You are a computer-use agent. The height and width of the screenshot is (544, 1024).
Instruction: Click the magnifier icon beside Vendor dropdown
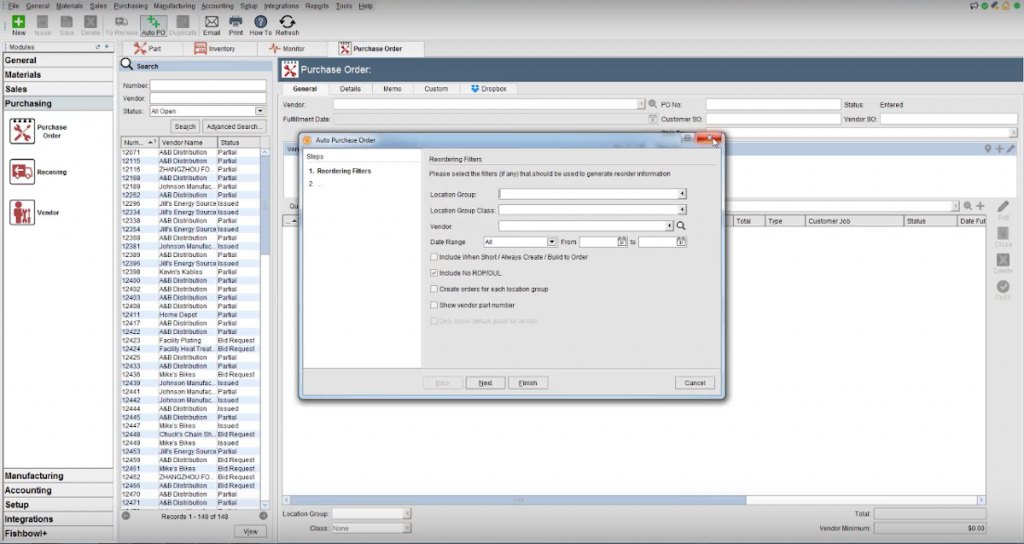pos(682,226)
